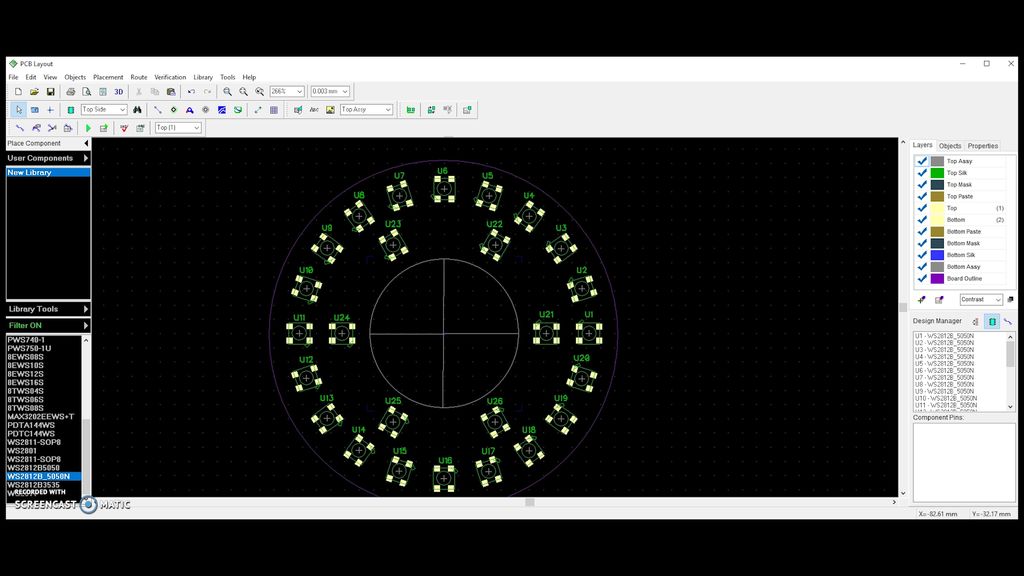This screenshot has height=576, width=1024.
Task: Open the Route menu
Action: [138, 76]
